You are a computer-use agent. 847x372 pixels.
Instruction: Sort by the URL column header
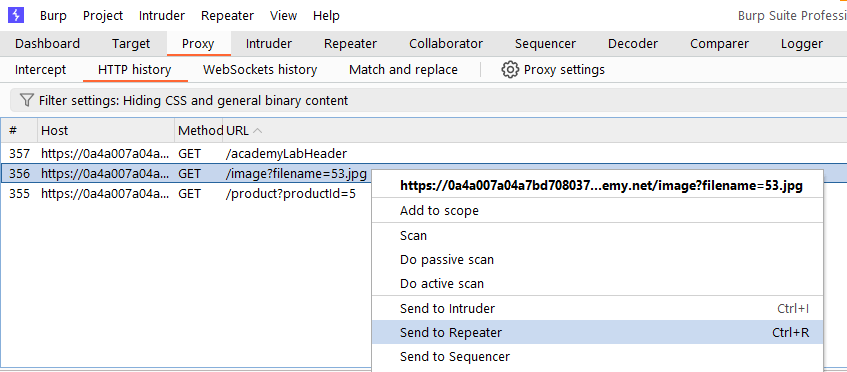pyautogui.click(x=535, y=131)
